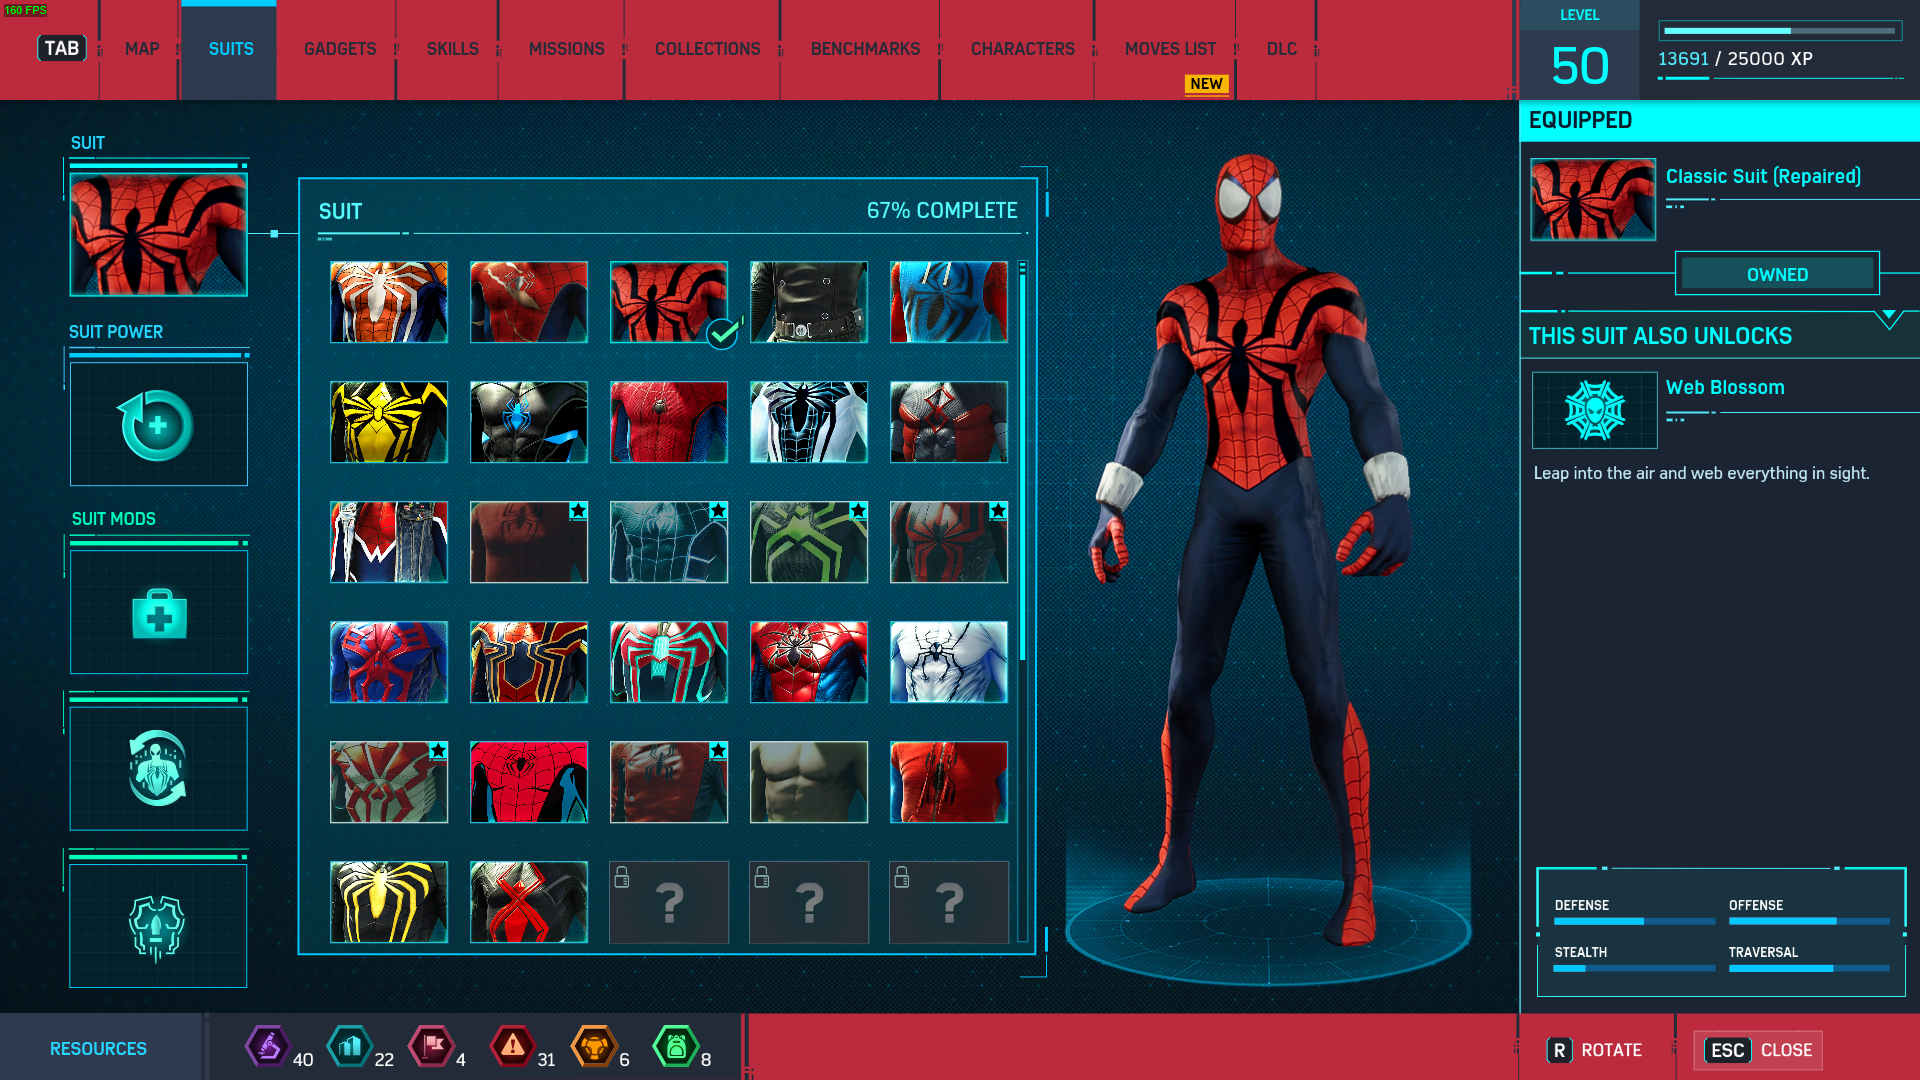Expand the This Suit Also Unlocks chevron
Screen dimensions: 1920x1080
click(1888, 319)
